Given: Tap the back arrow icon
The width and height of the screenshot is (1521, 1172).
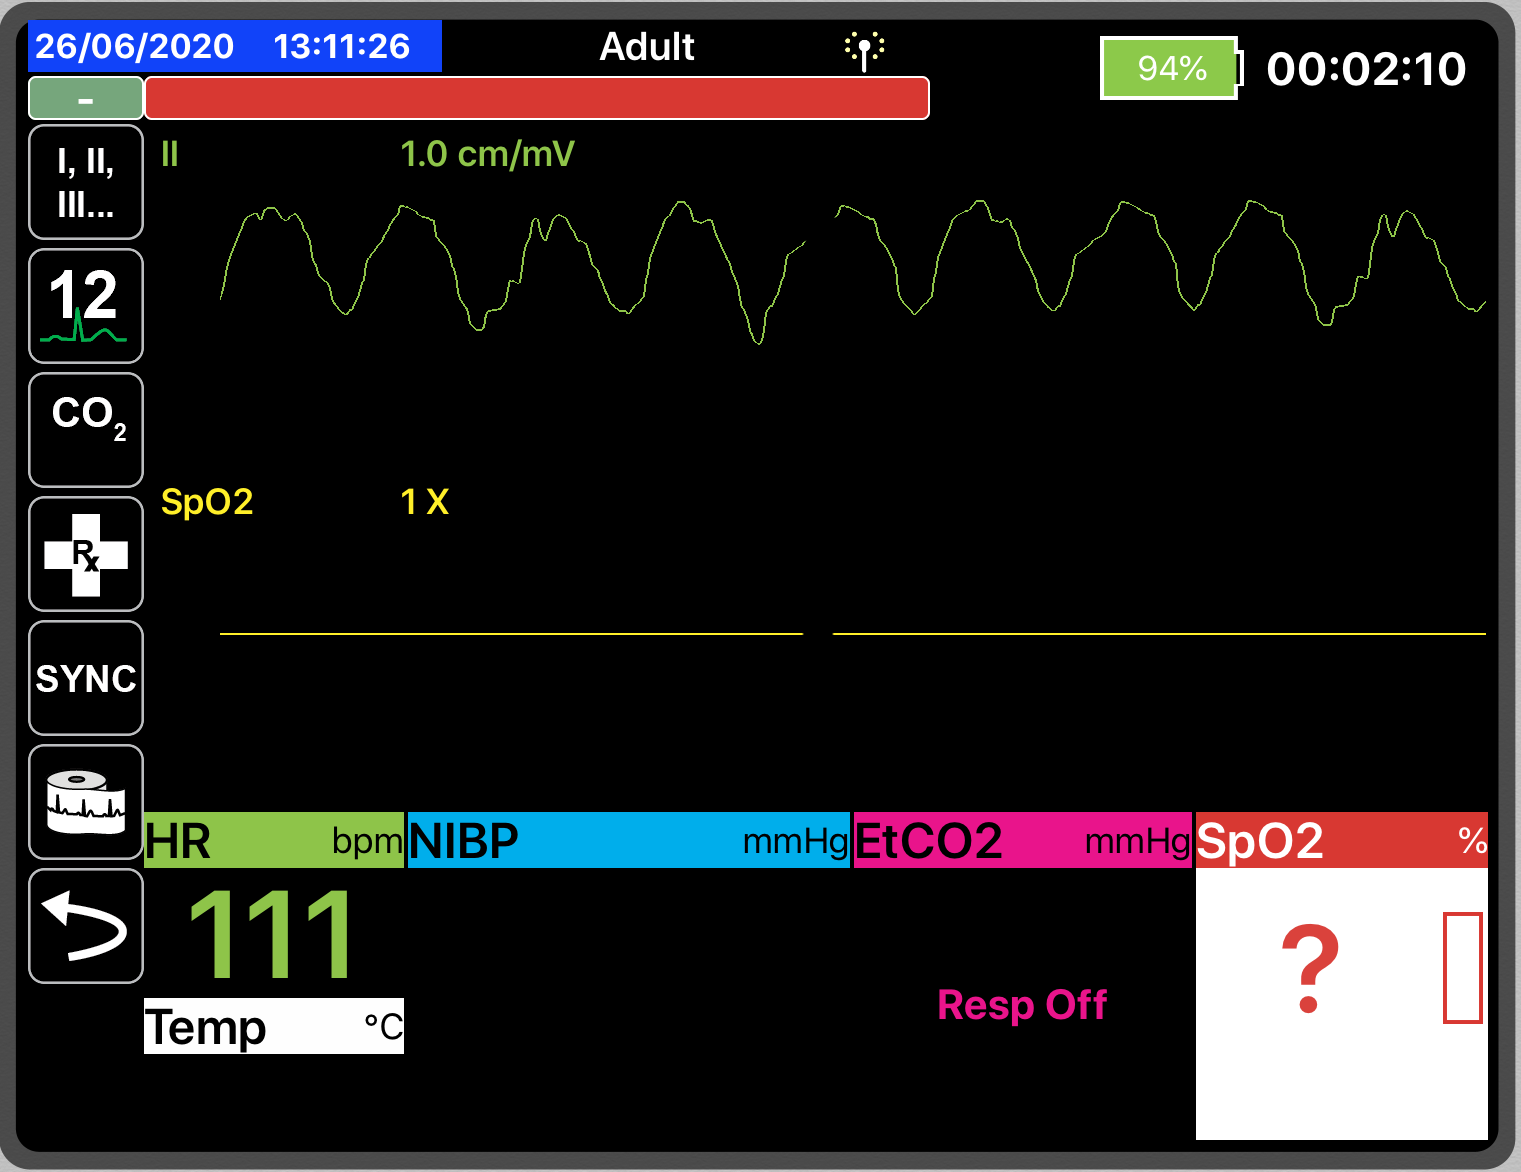Looking at the screenshot, I should 85,926.
